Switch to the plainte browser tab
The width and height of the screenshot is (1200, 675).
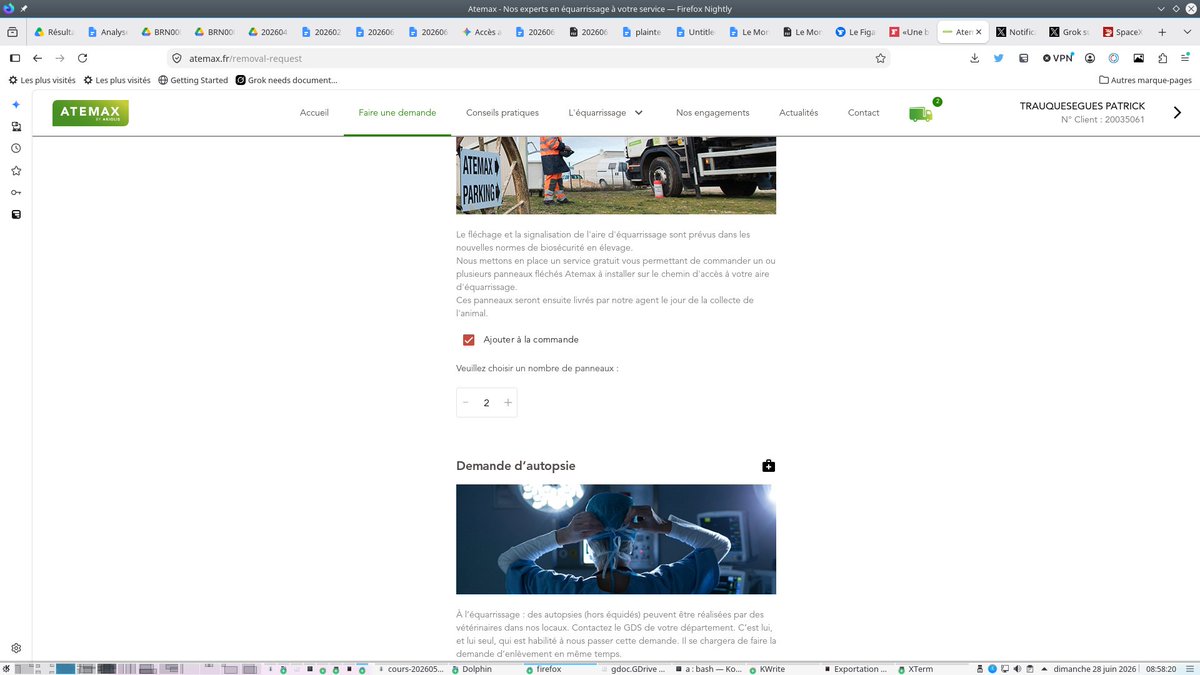[x=642, y=32]
